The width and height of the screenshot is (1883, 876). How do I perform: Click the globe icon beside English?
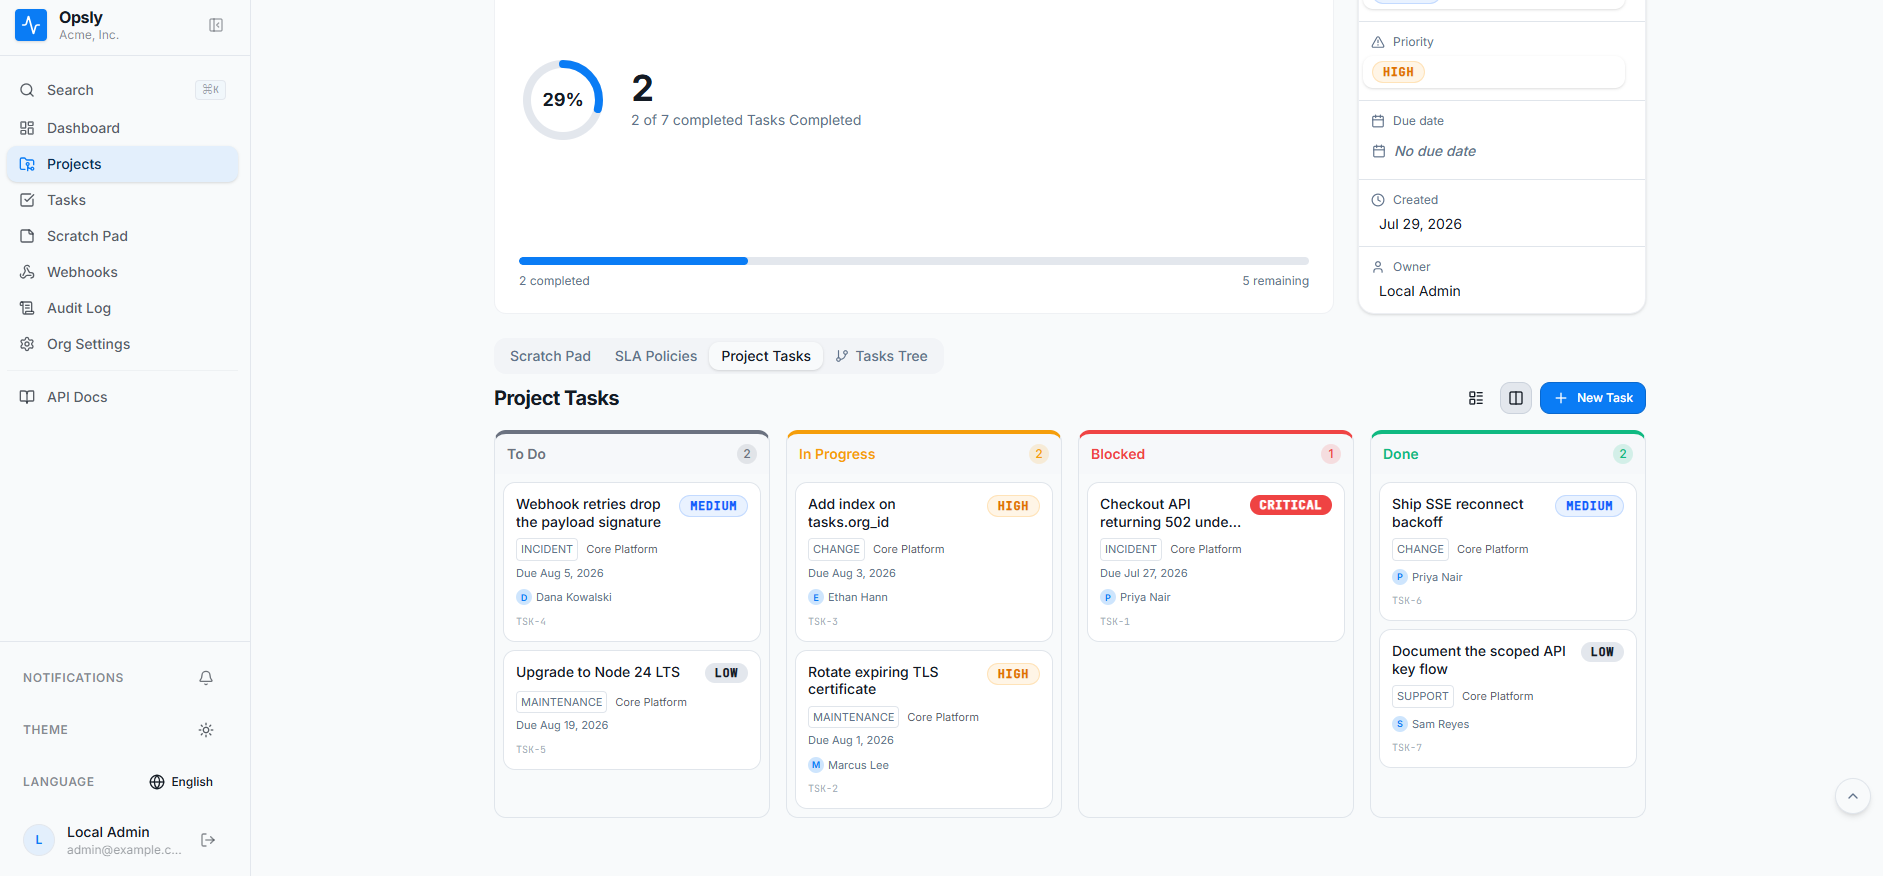[157, 782]
